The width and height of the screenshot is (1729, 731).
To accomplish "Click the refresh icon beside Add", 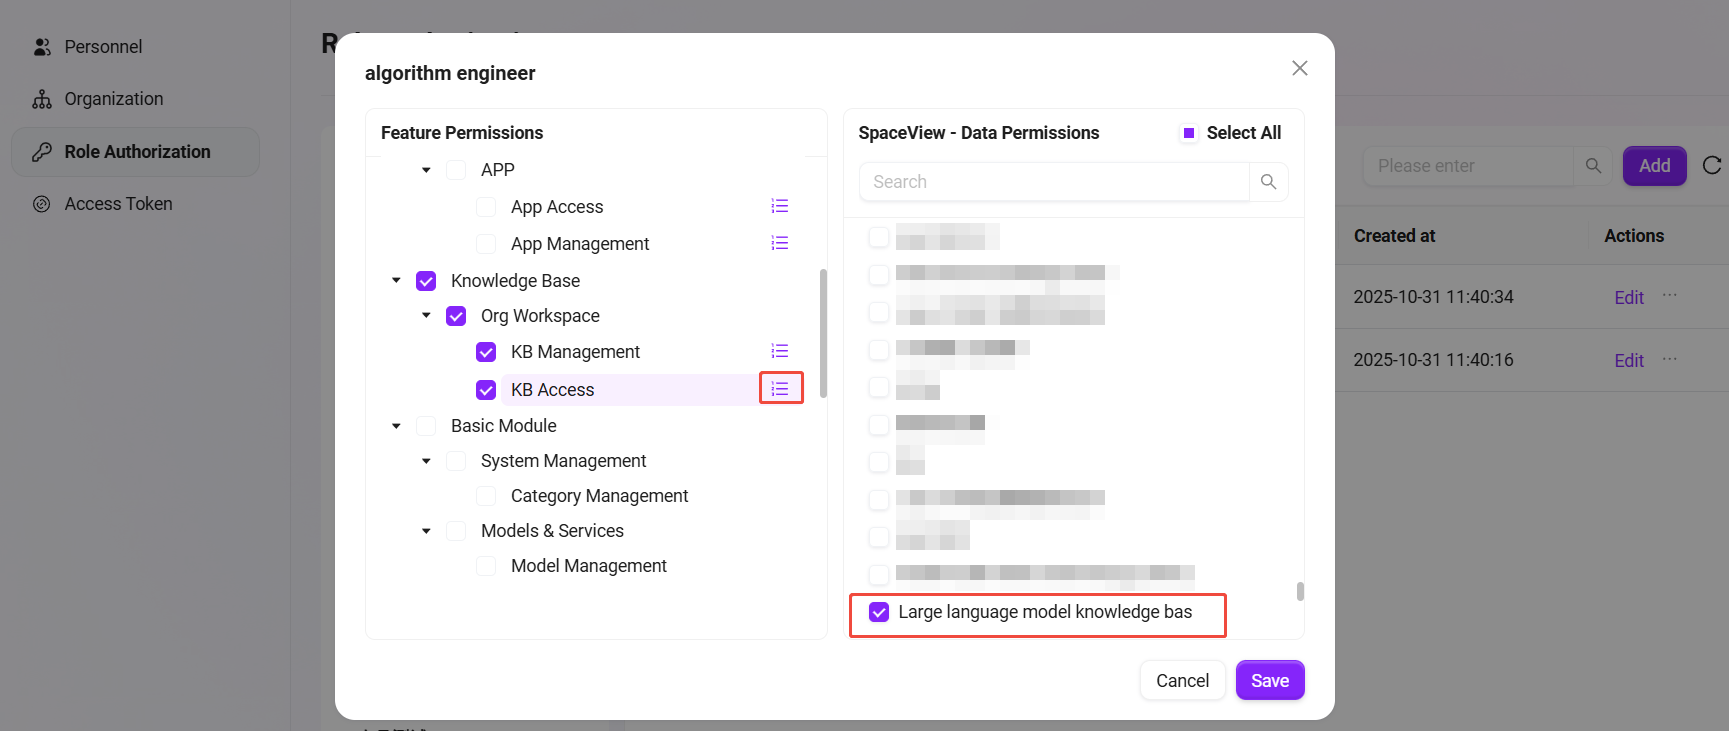I will click(x=1711, y=166).
